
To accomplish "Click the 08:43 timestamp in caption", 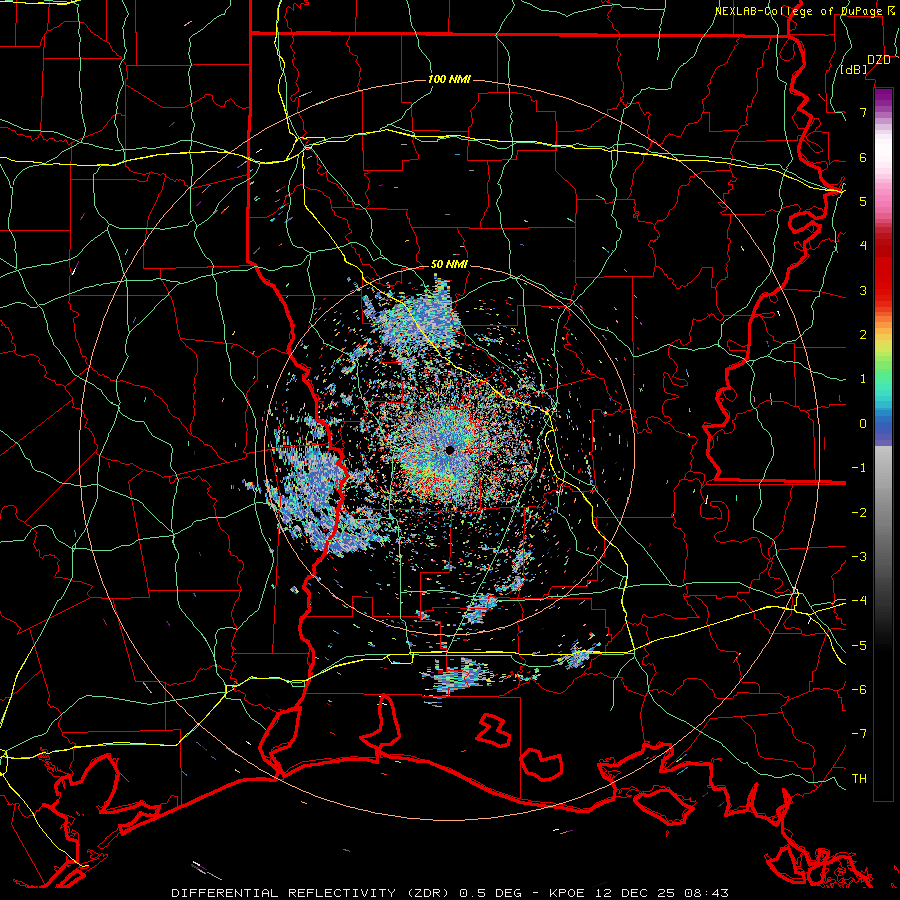I will [707, 893].
